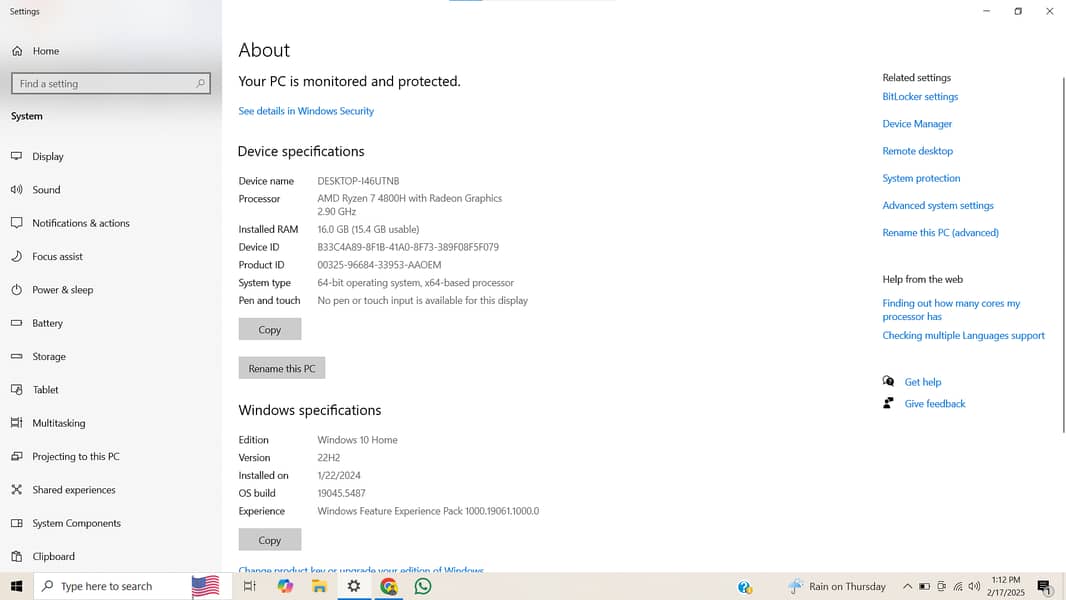Image resolution: width=1066 pixels, height=600 pixels.
Task: Select Battery in the sidebar
Action: [47, 323]
